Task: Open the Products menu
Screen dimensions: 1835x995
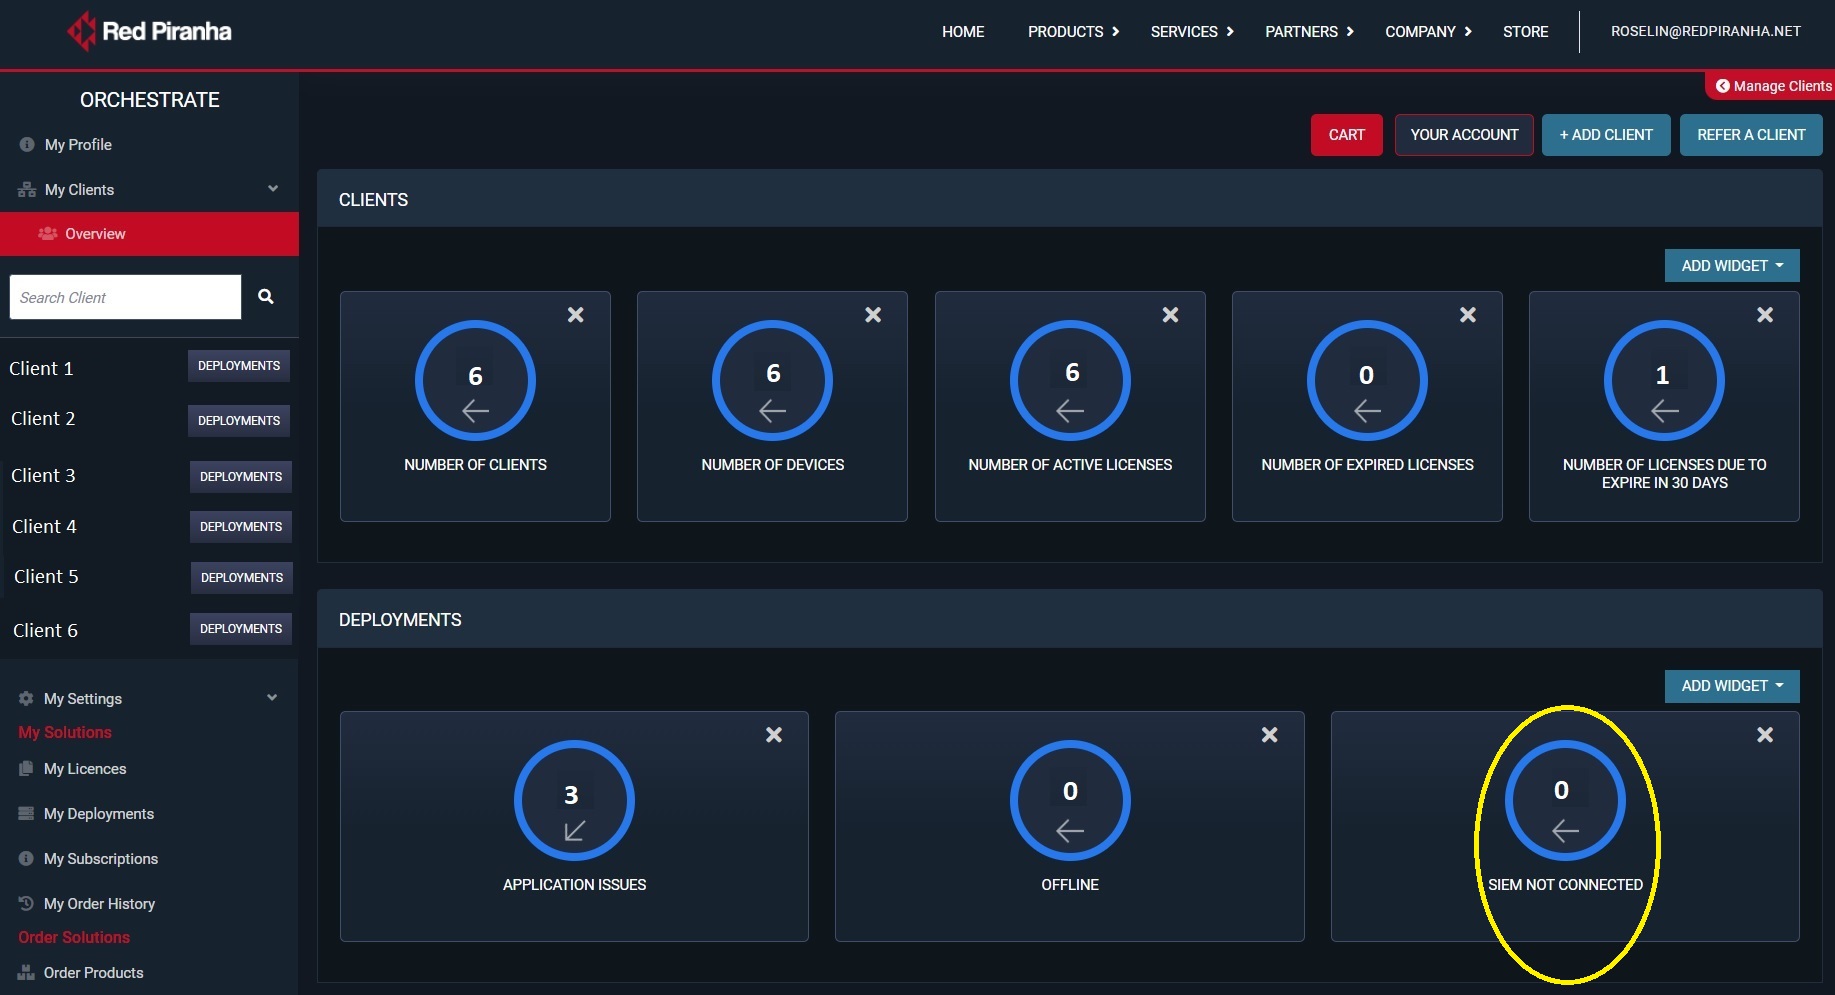Action: (1073, 32)
